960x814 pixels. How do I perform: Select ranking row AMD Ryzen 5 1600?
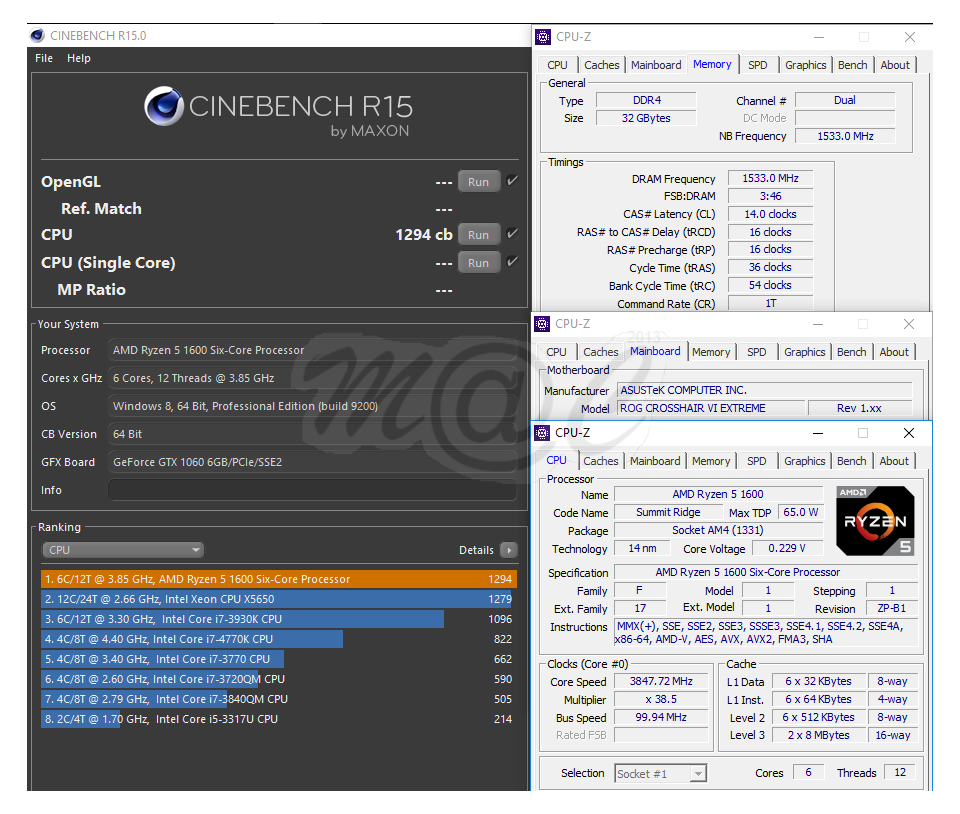pyautogui.click(x=279, y=579)
